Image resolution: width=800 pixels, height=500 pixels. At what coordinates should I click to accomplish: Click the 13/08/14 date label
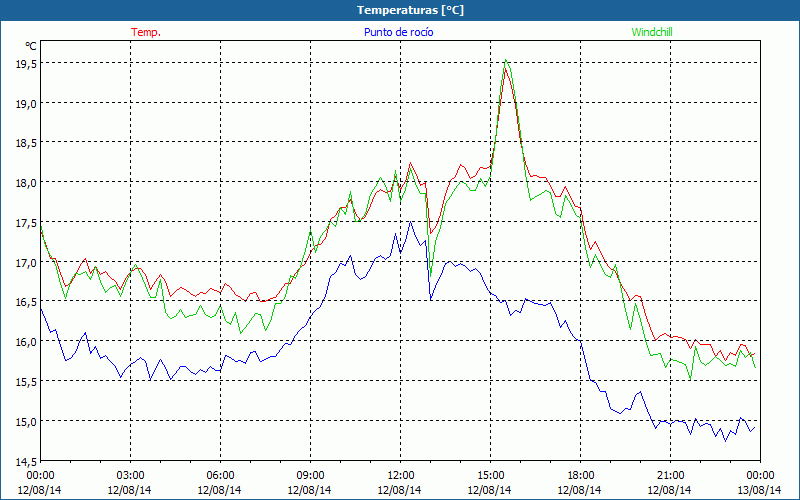click(760, 490)
